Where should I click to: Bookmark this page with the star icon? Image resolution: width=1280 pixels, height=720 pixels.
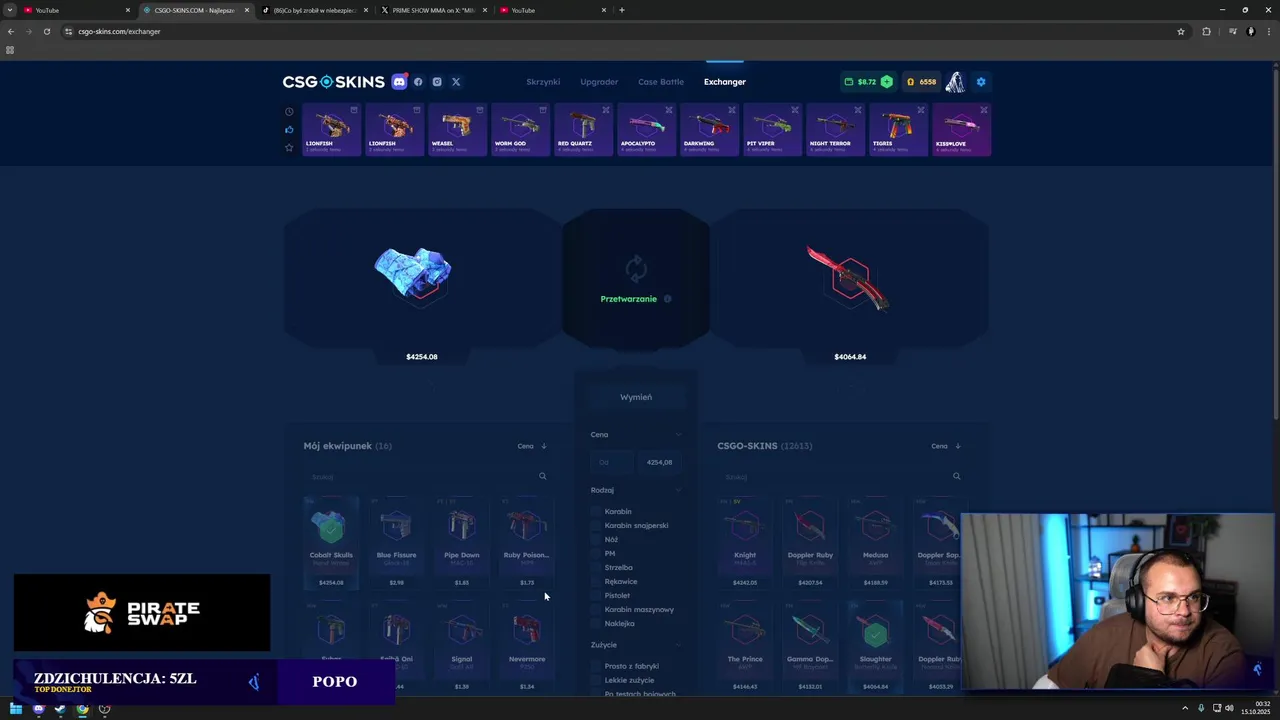[1181, 31]
